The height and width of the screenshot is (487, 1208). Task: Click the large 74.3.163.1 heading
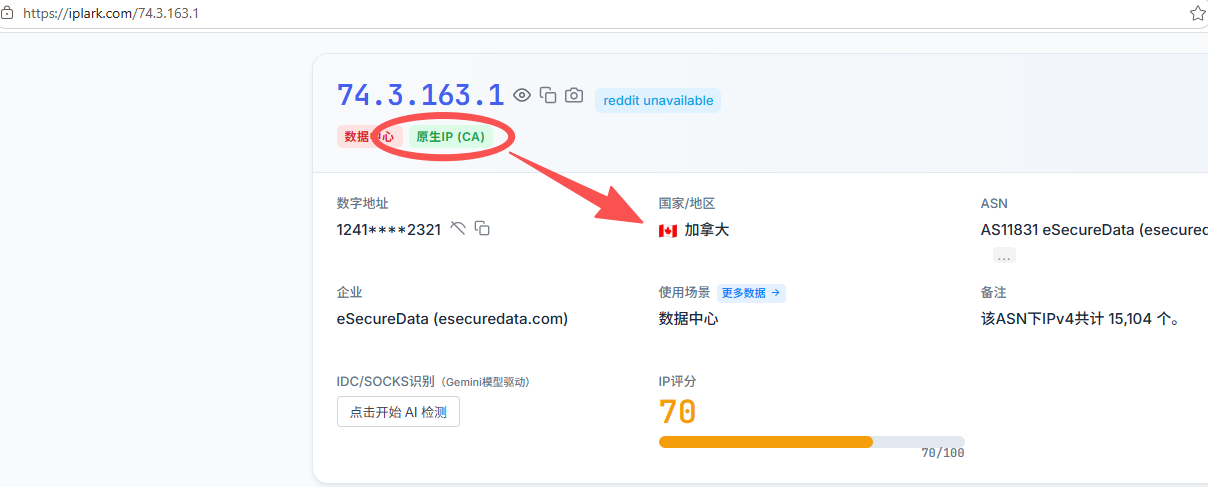pos(420,95)
